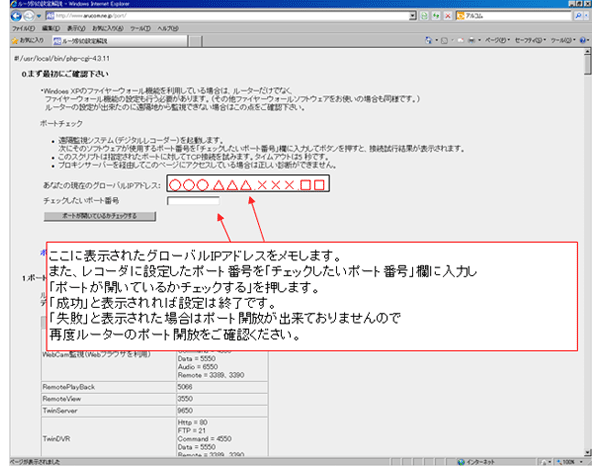Click the TwinServer table cell
This screenshot has height=466, width=600.
(108, 411)
